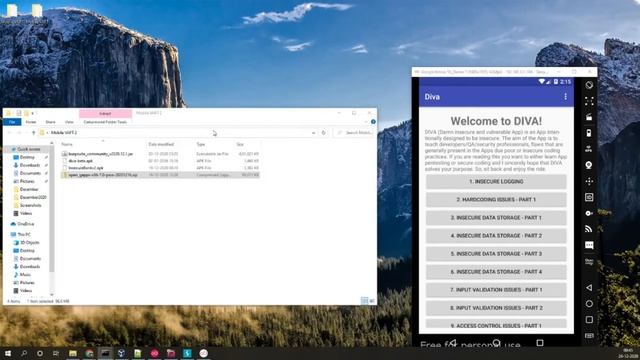
Task: Refresh the Explorer address bar
Action: [324, 133]
